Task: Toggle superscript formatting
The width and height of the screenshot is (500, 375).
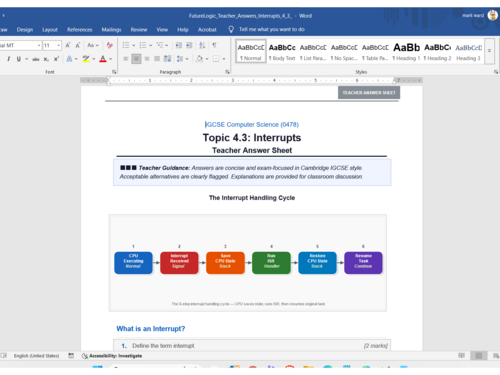Action: point(56,59)
